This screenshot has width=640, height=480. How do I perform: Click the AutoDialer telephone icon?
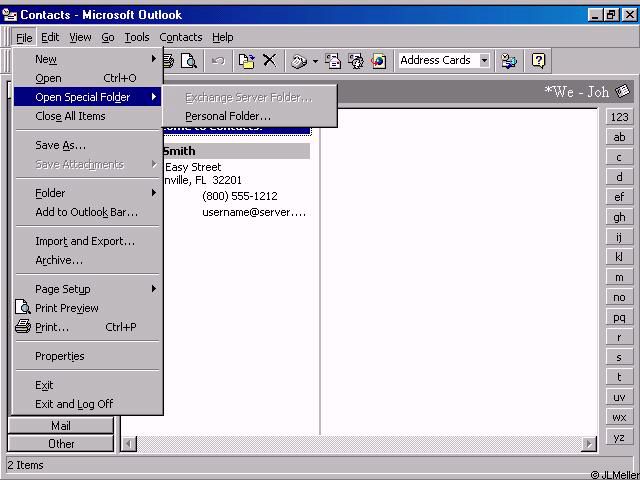point(299,61)
